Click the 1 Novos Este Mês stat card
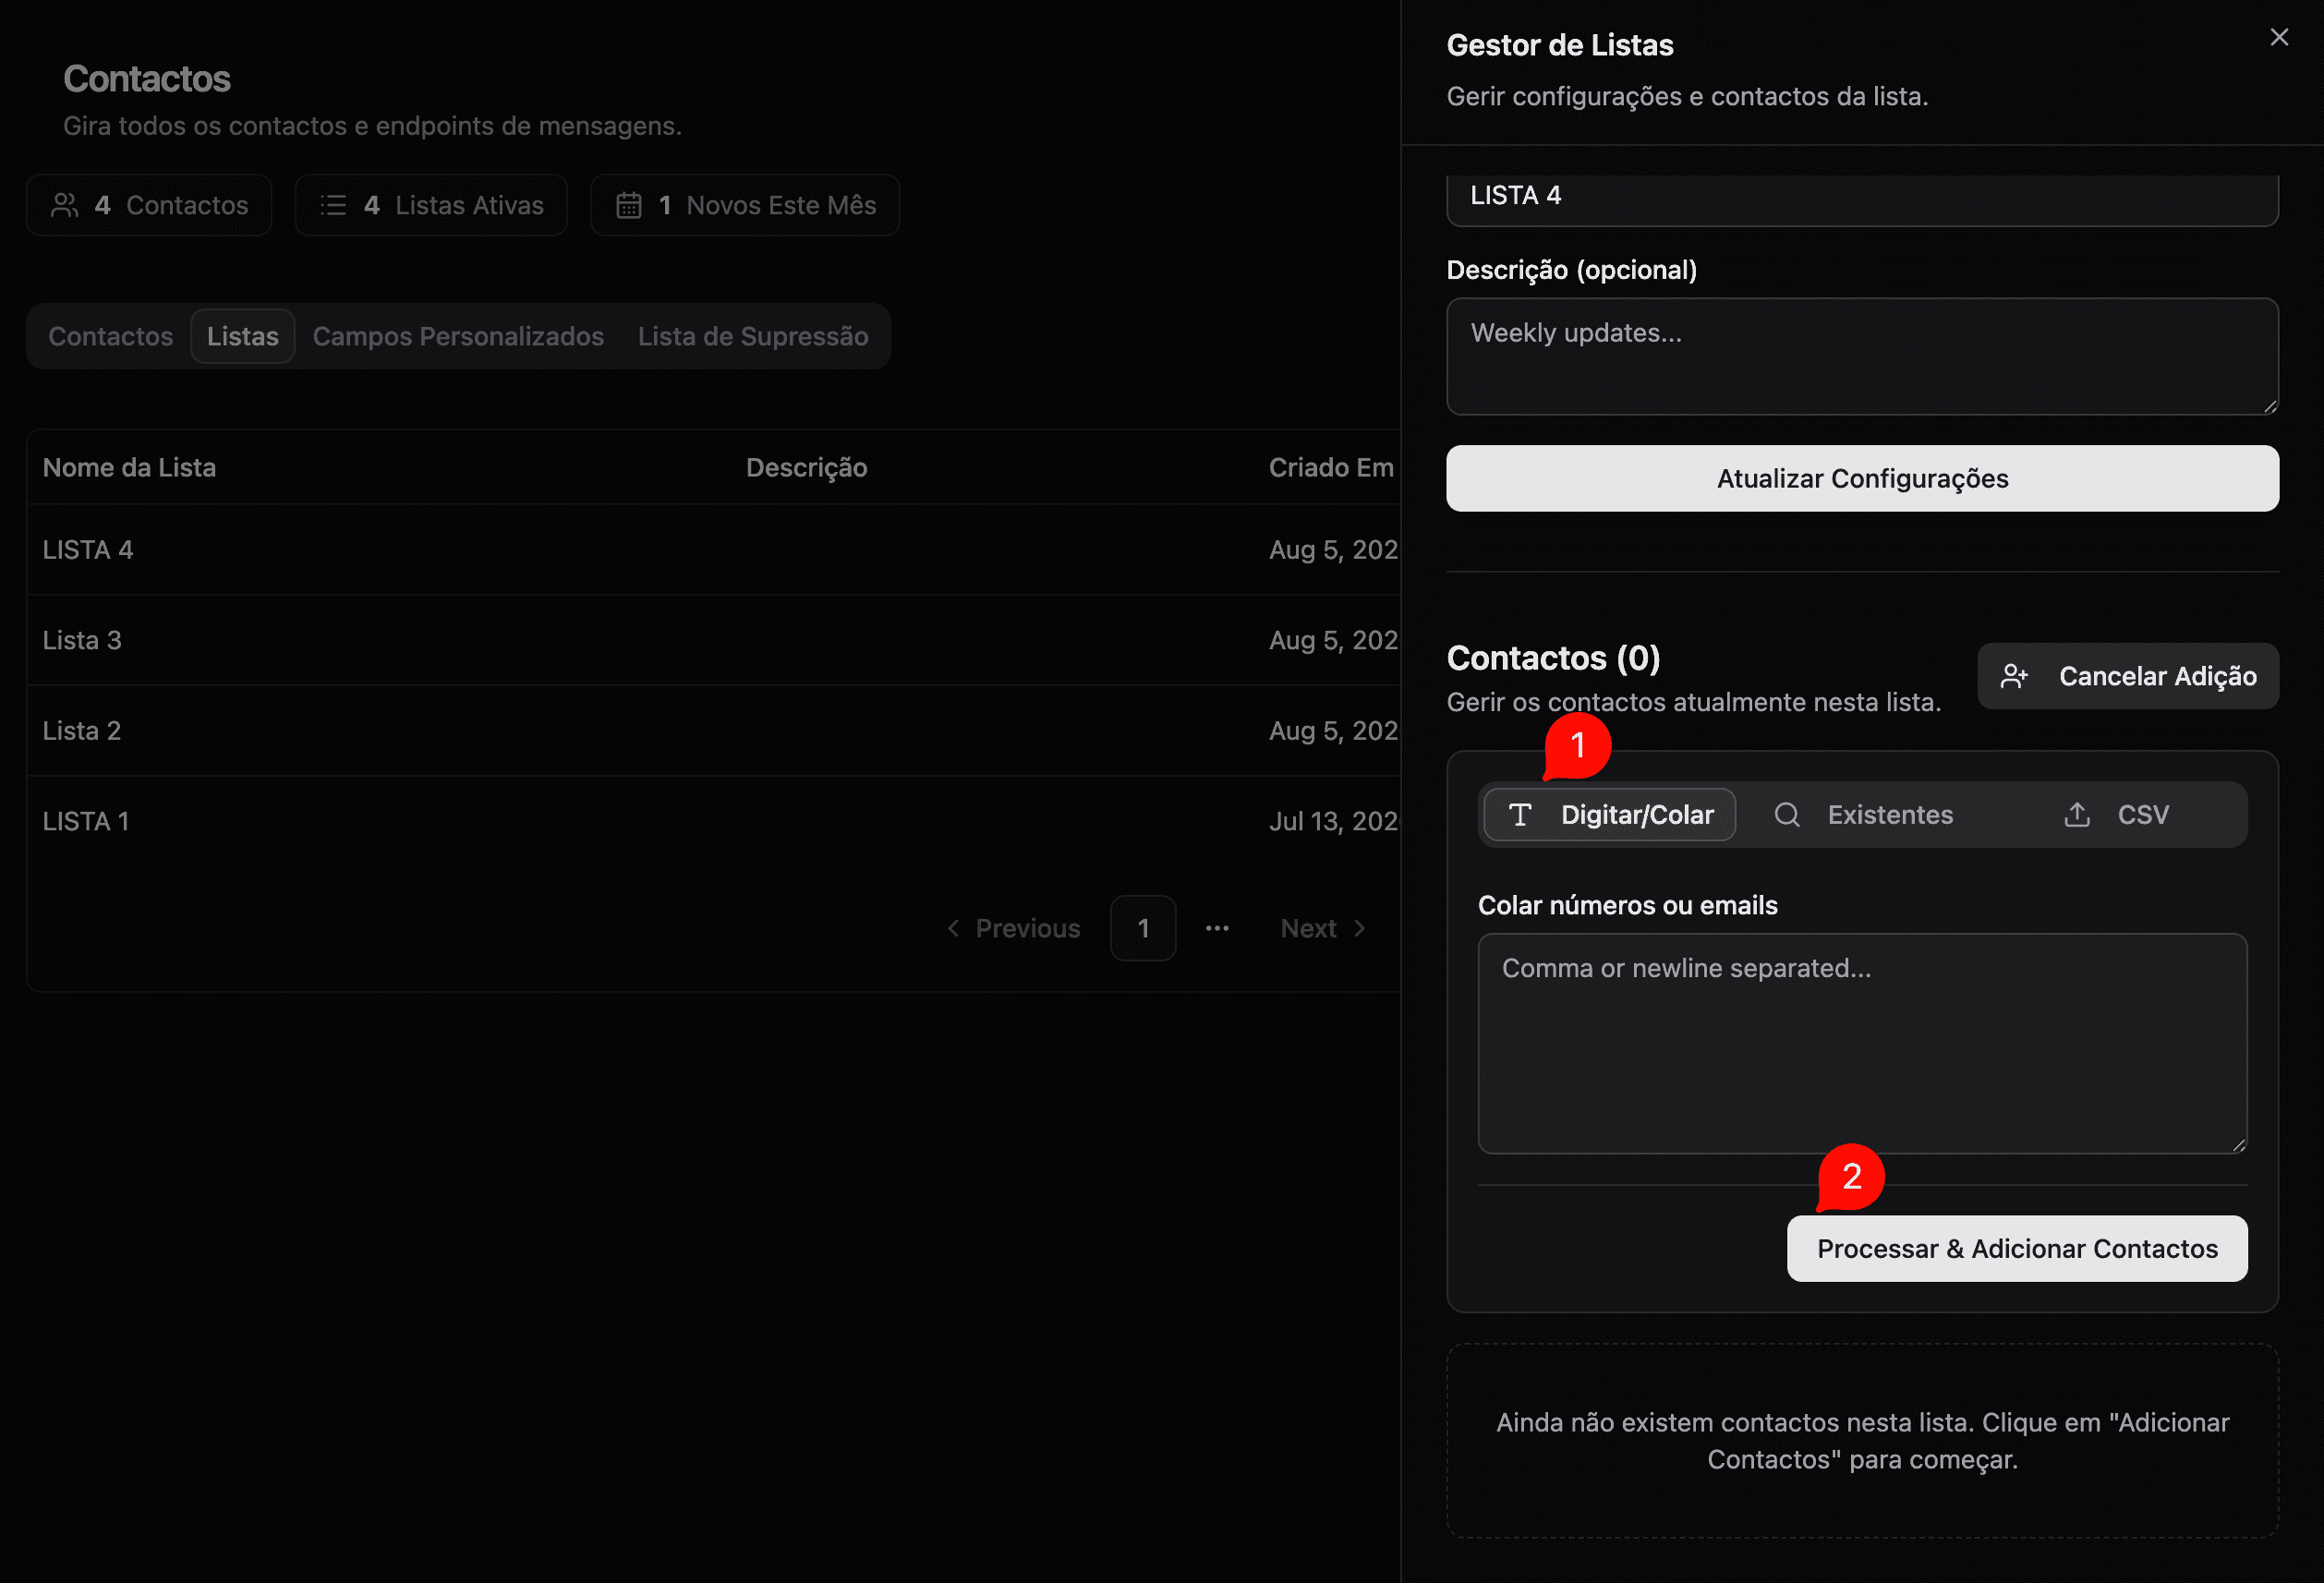This screenshot has width=2324, height=1583. (x=745, y=205)
